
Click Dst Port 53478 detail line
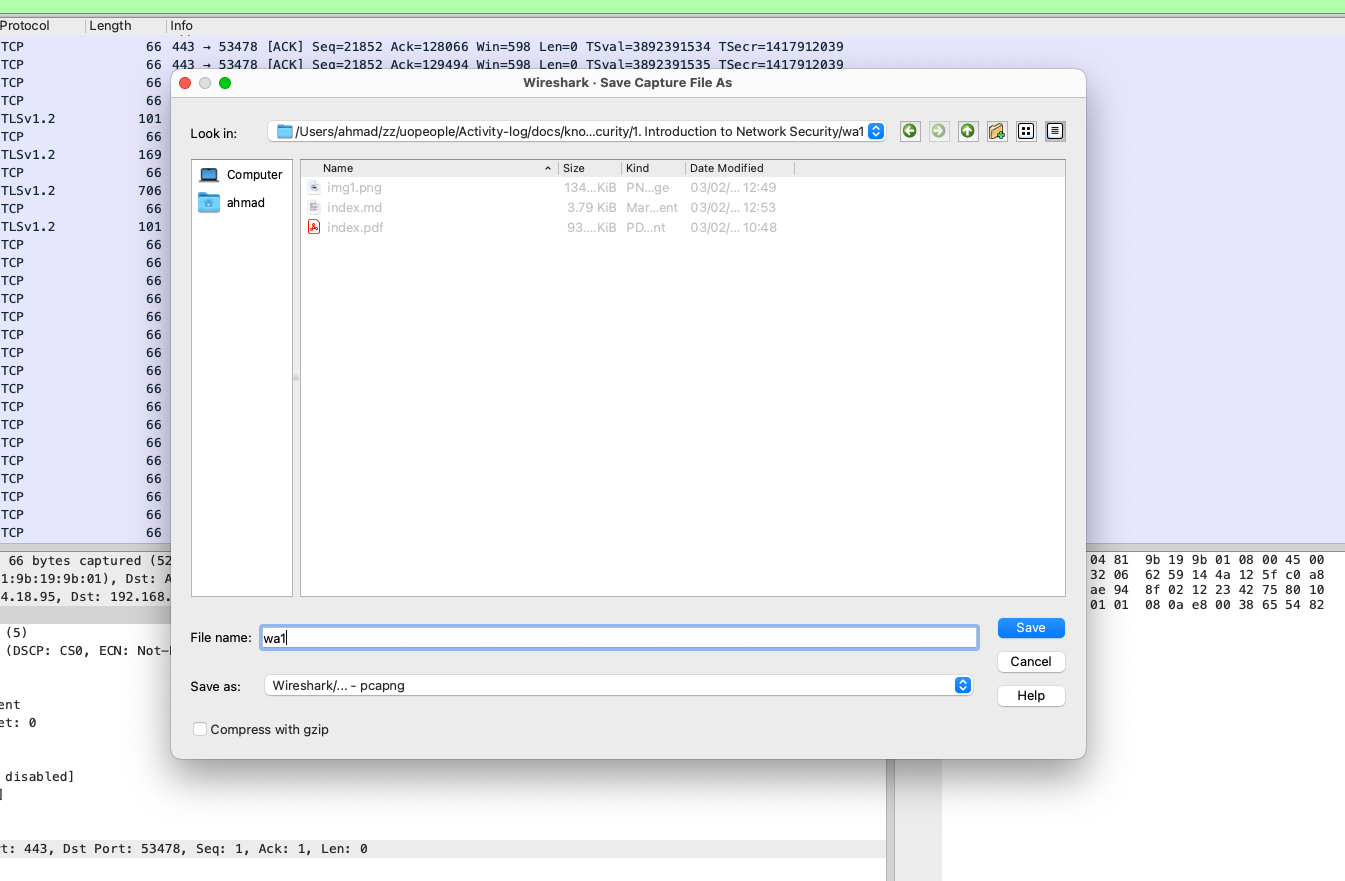pos(442,849)
